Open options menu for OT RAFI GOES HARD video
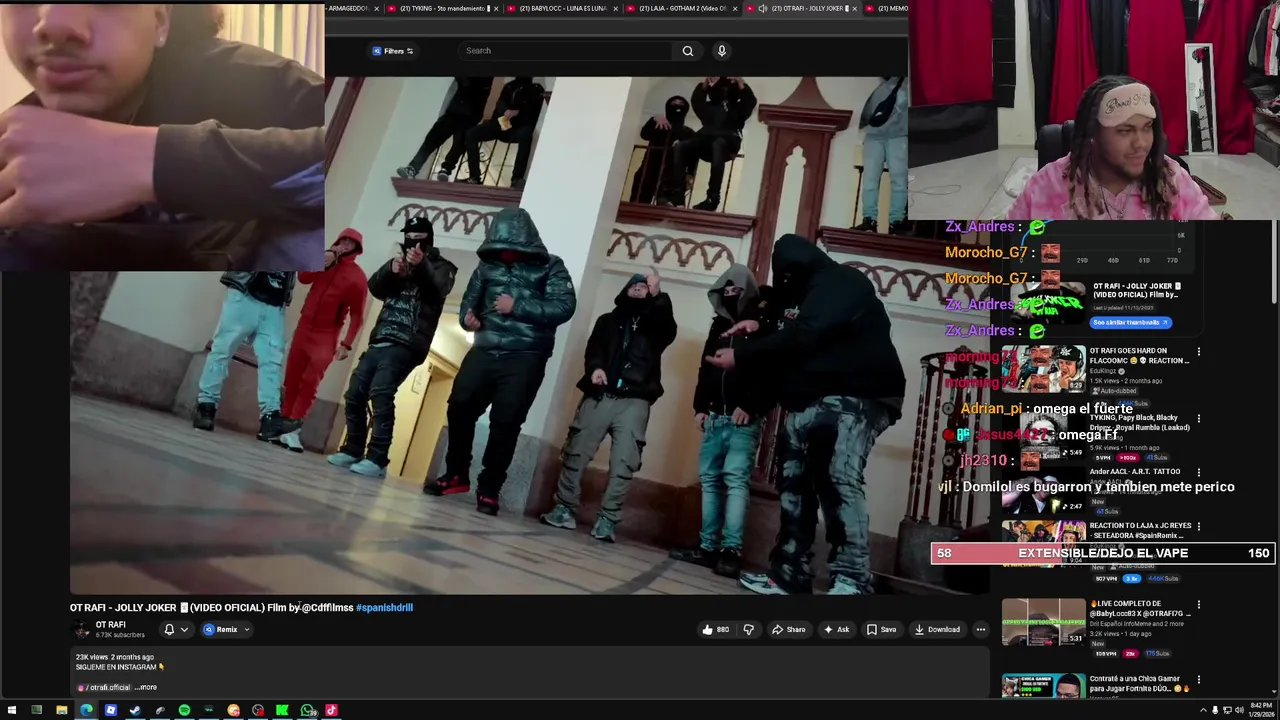1280x720 pixels. tap(1198, 352)
